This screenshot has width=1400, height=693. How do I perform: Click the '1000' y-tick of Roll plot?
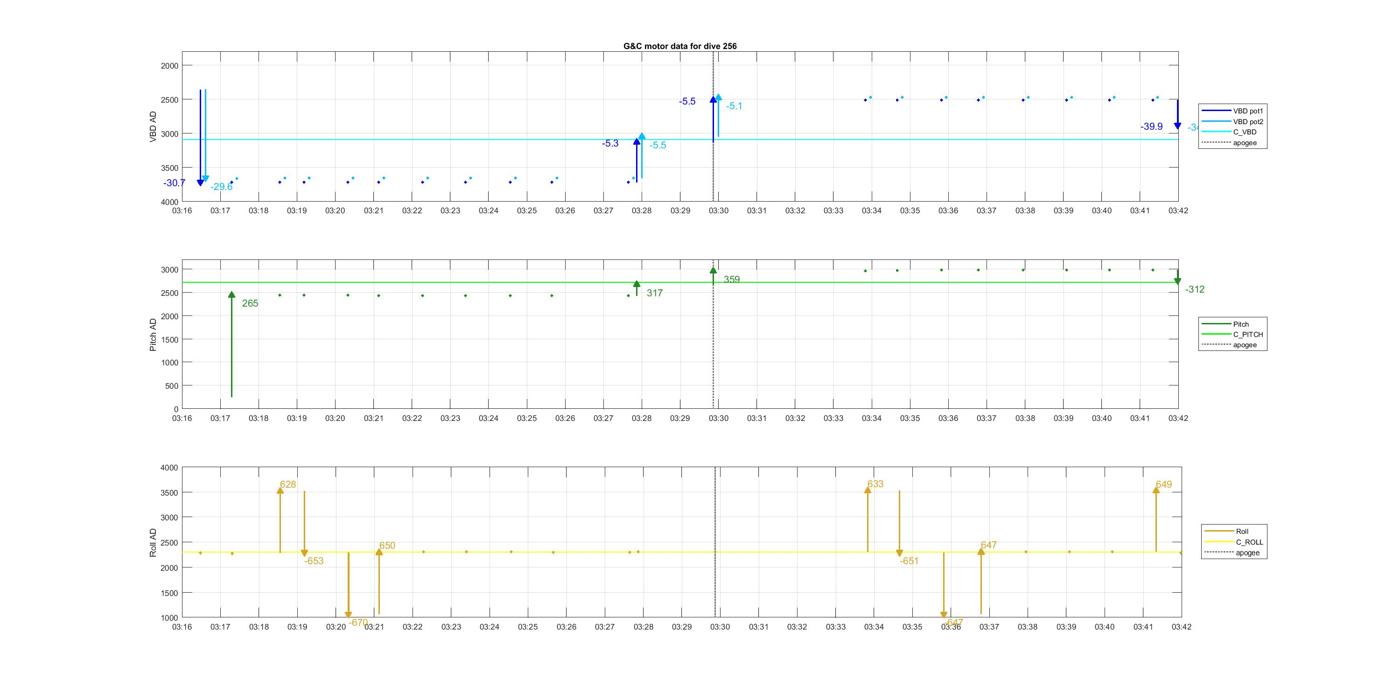tap(170, 618)
